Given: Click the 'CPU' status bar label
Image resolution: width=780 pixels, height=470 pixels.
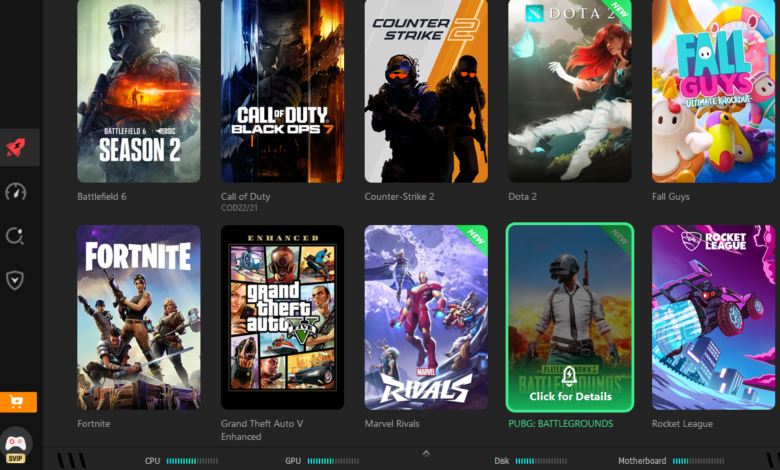Looking at the screenshot, I should tap(152, 461).
